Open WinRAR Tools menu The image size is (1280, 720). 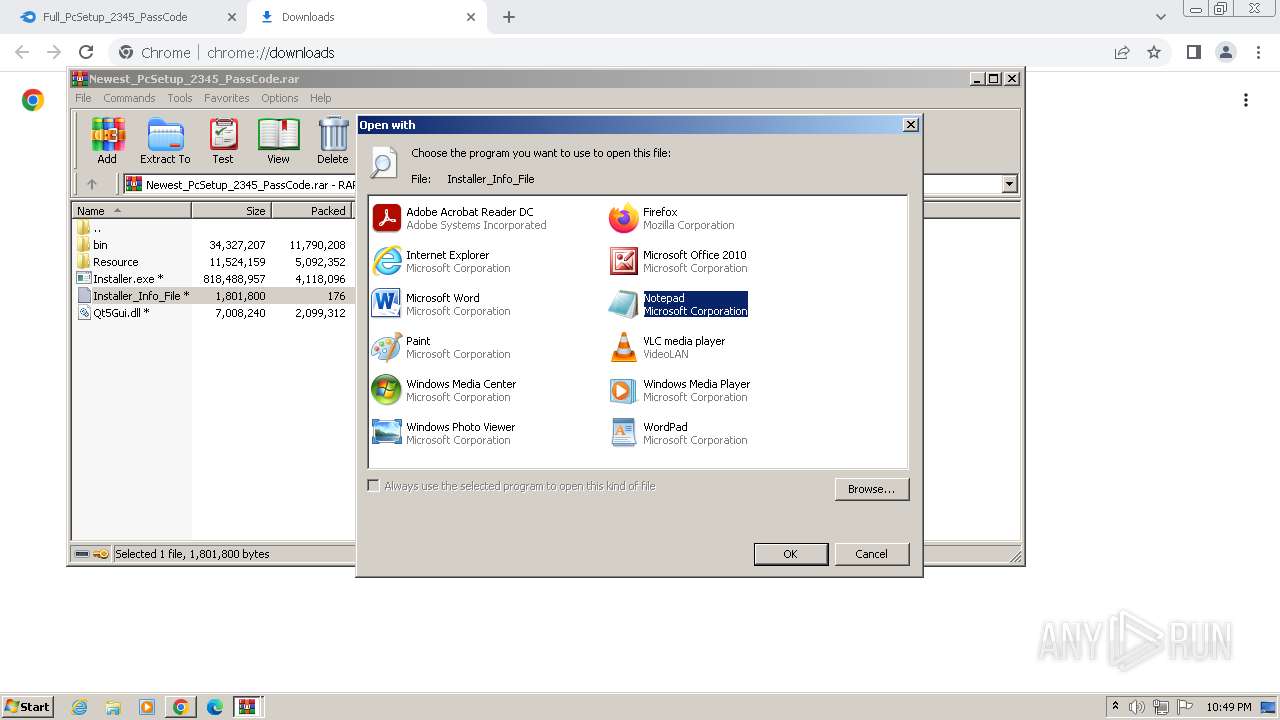coord(180,98)
